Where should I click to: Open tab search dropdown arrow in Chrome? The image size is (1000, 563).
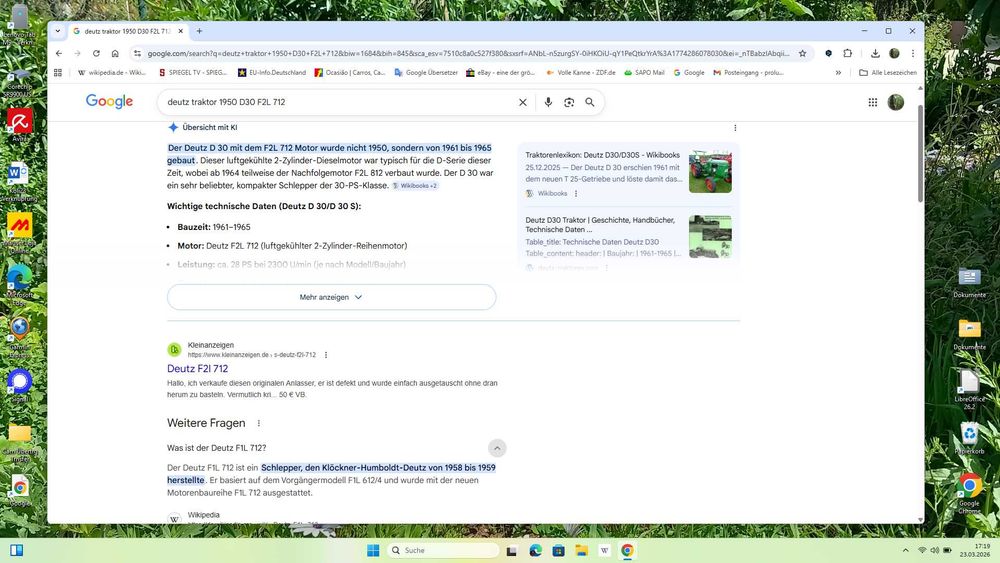coord(58,31)
